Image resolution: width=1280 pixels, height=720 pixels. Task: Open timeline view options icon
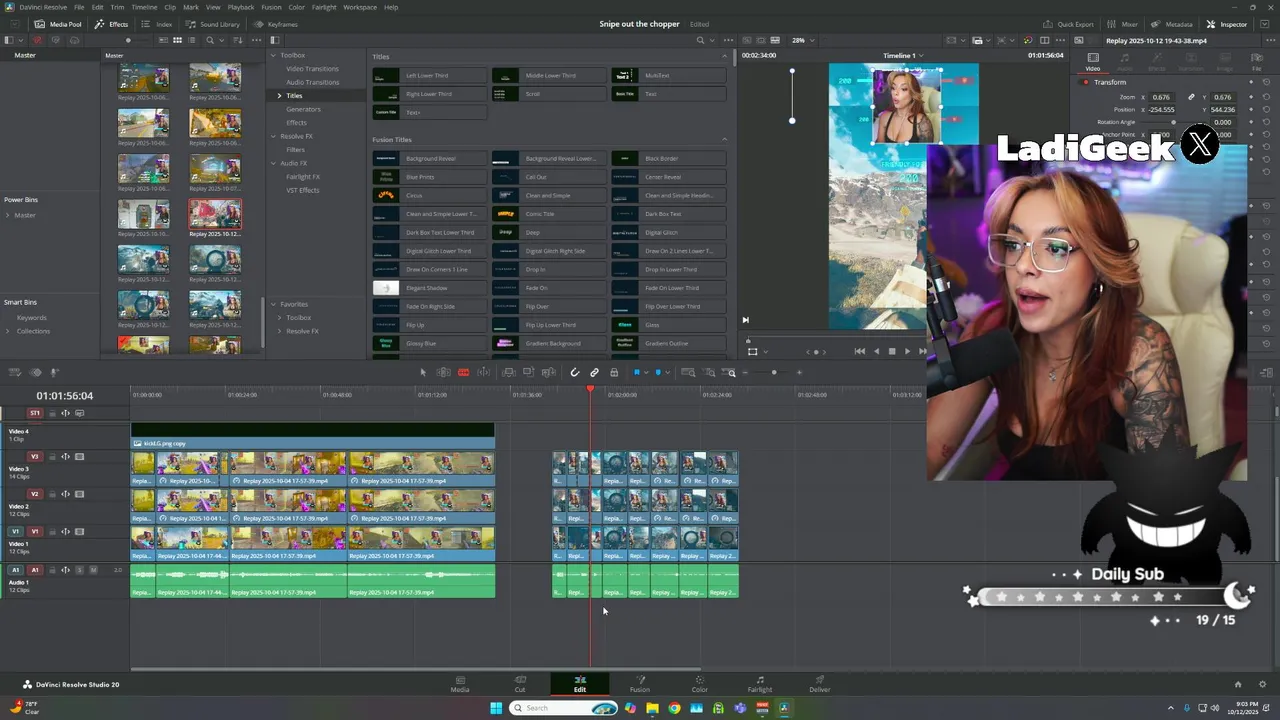tap(15, 372)
